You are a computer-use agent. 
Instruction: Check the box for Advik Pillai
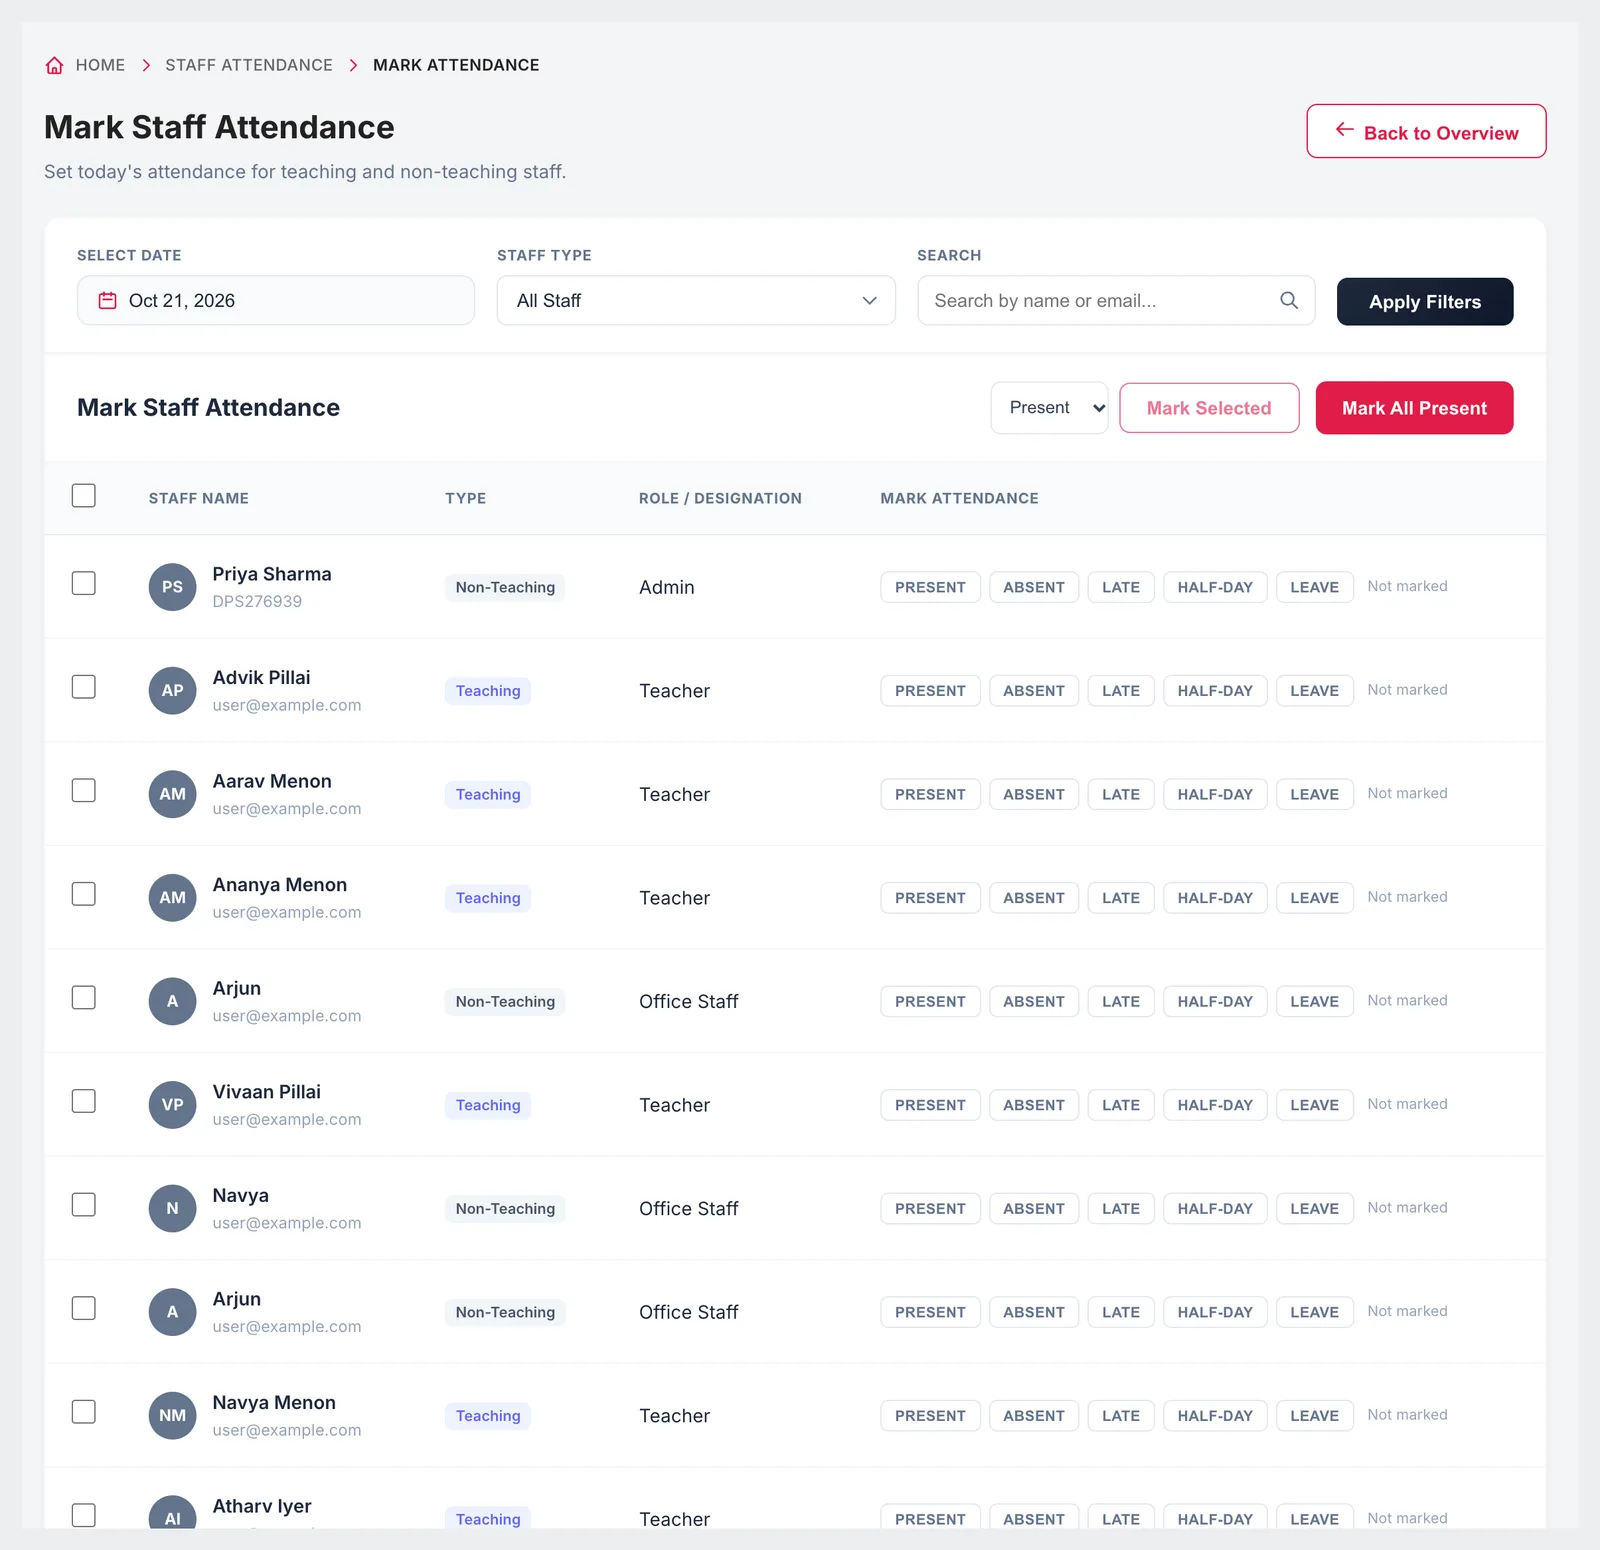(84, 687)
